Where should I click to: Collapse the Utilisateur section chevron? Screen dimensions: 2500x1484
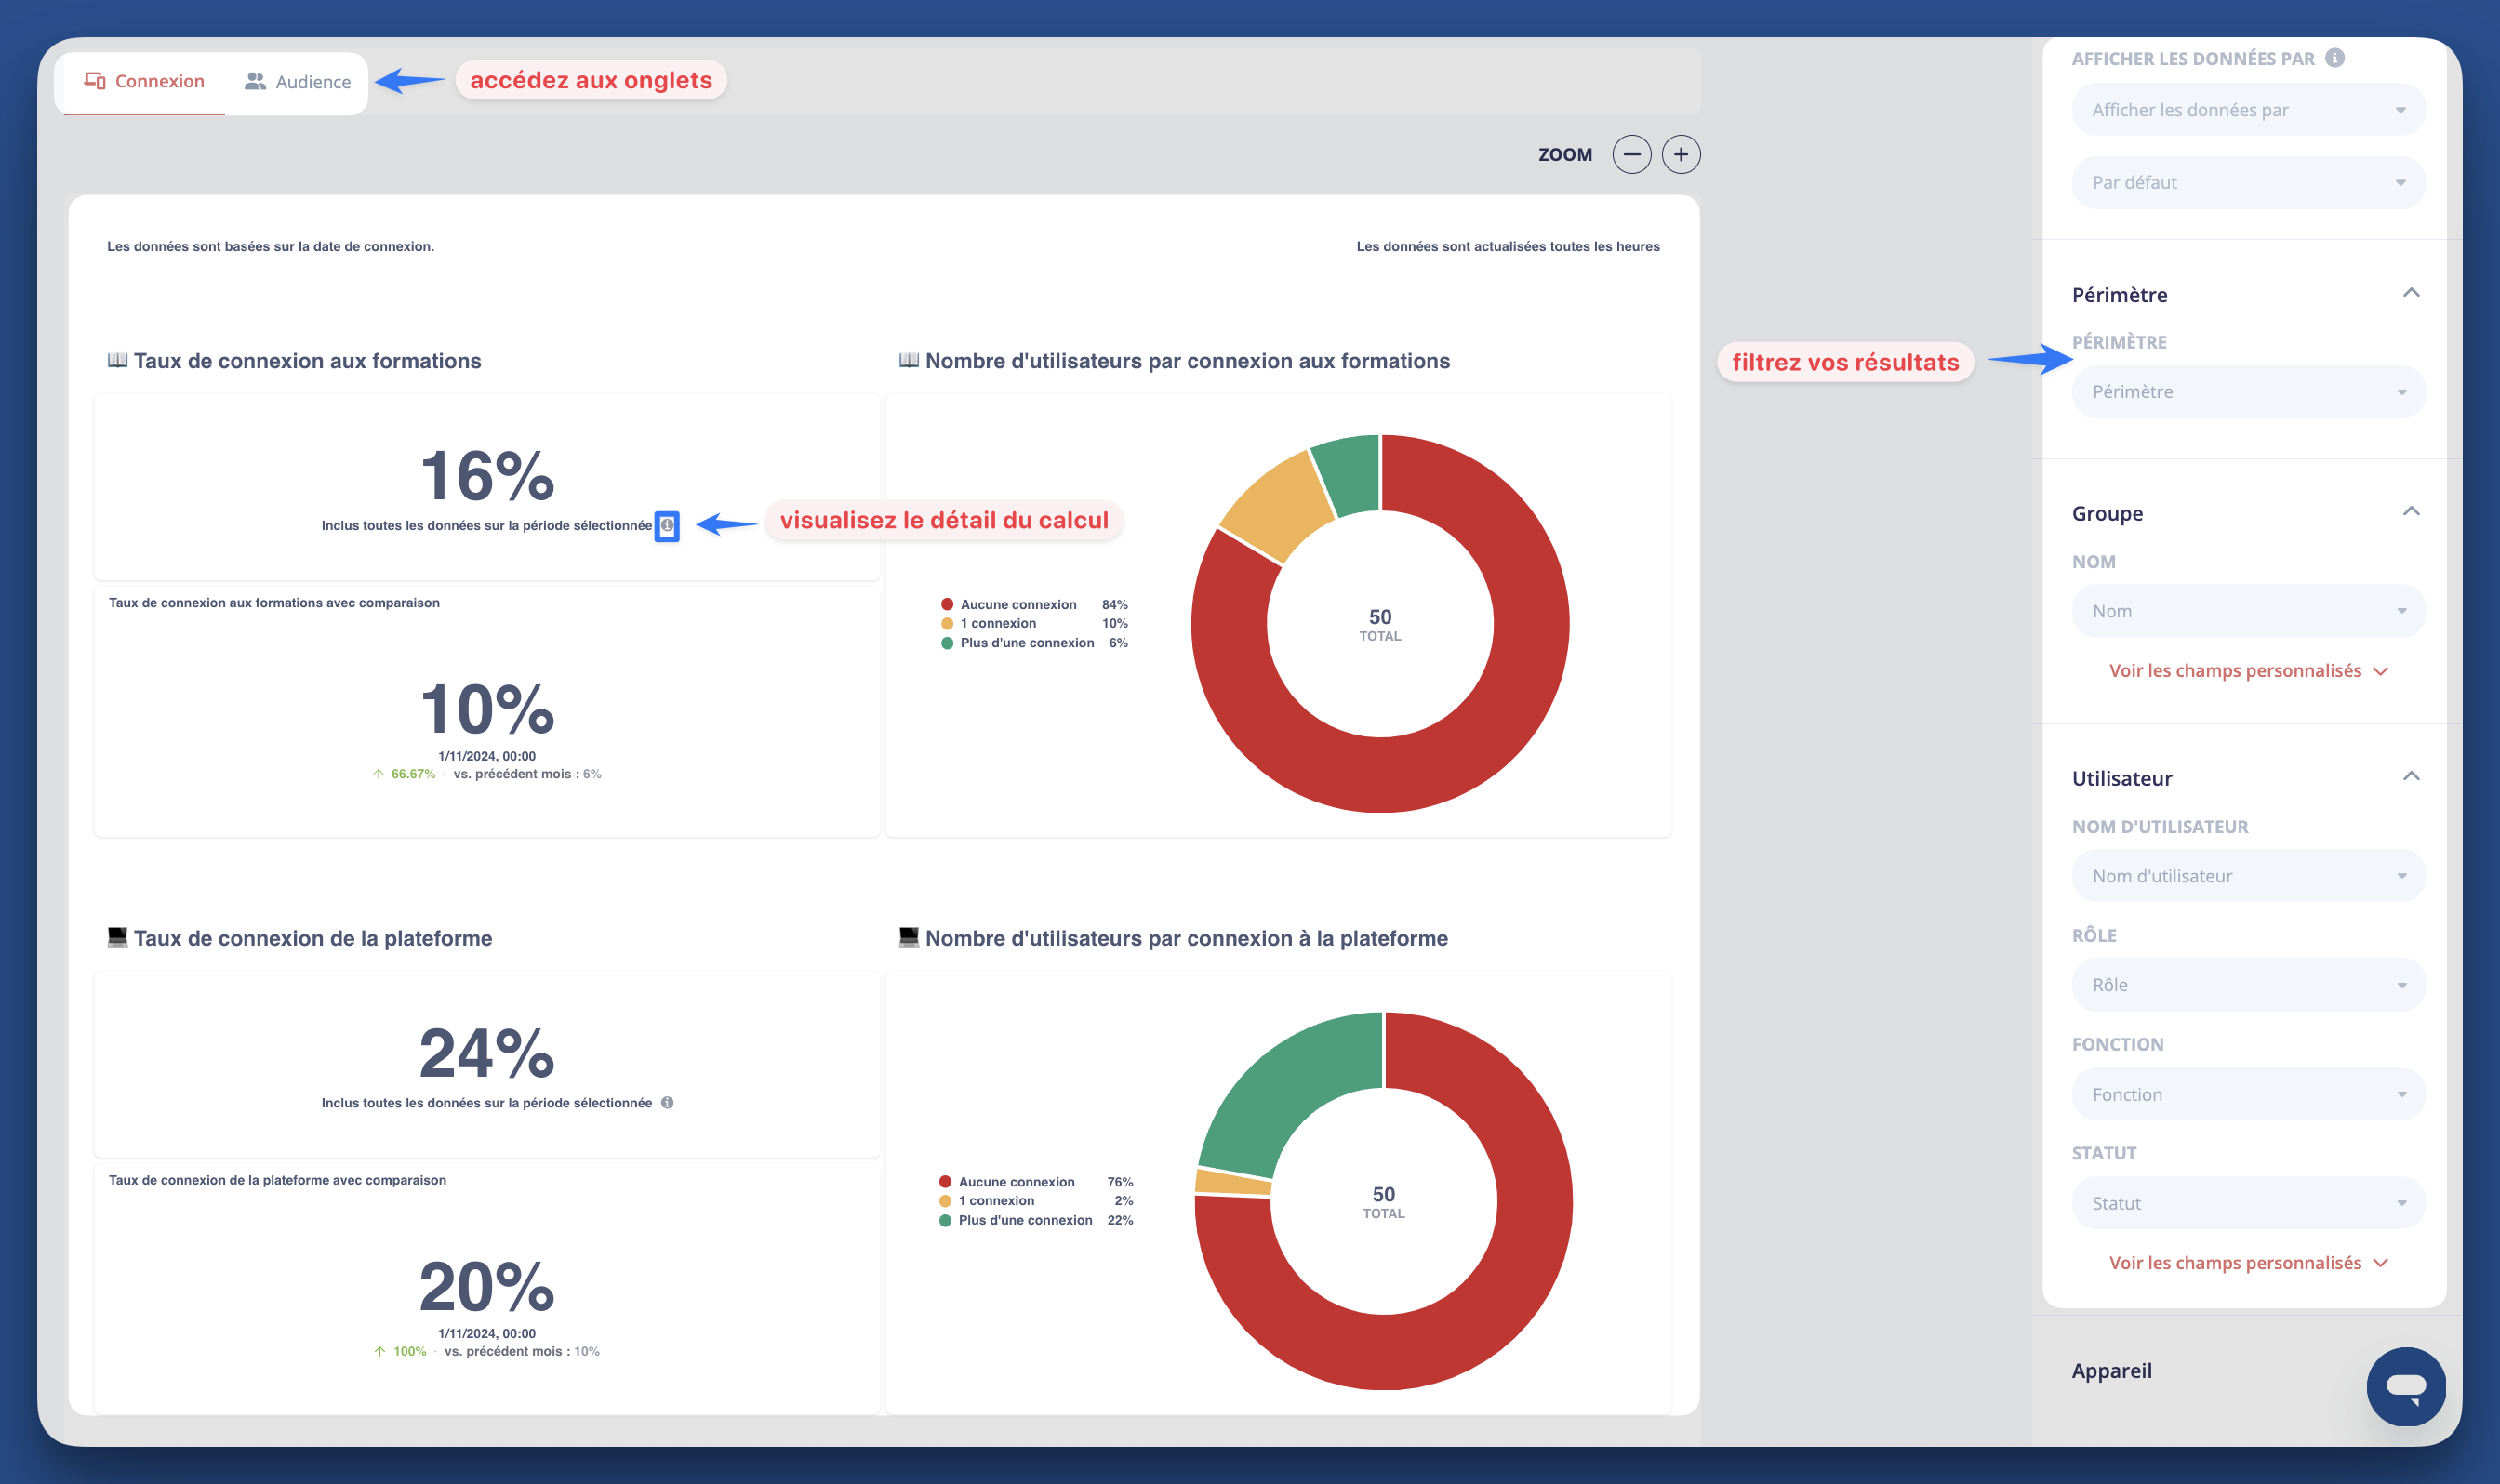click(x=2413, y=776)
